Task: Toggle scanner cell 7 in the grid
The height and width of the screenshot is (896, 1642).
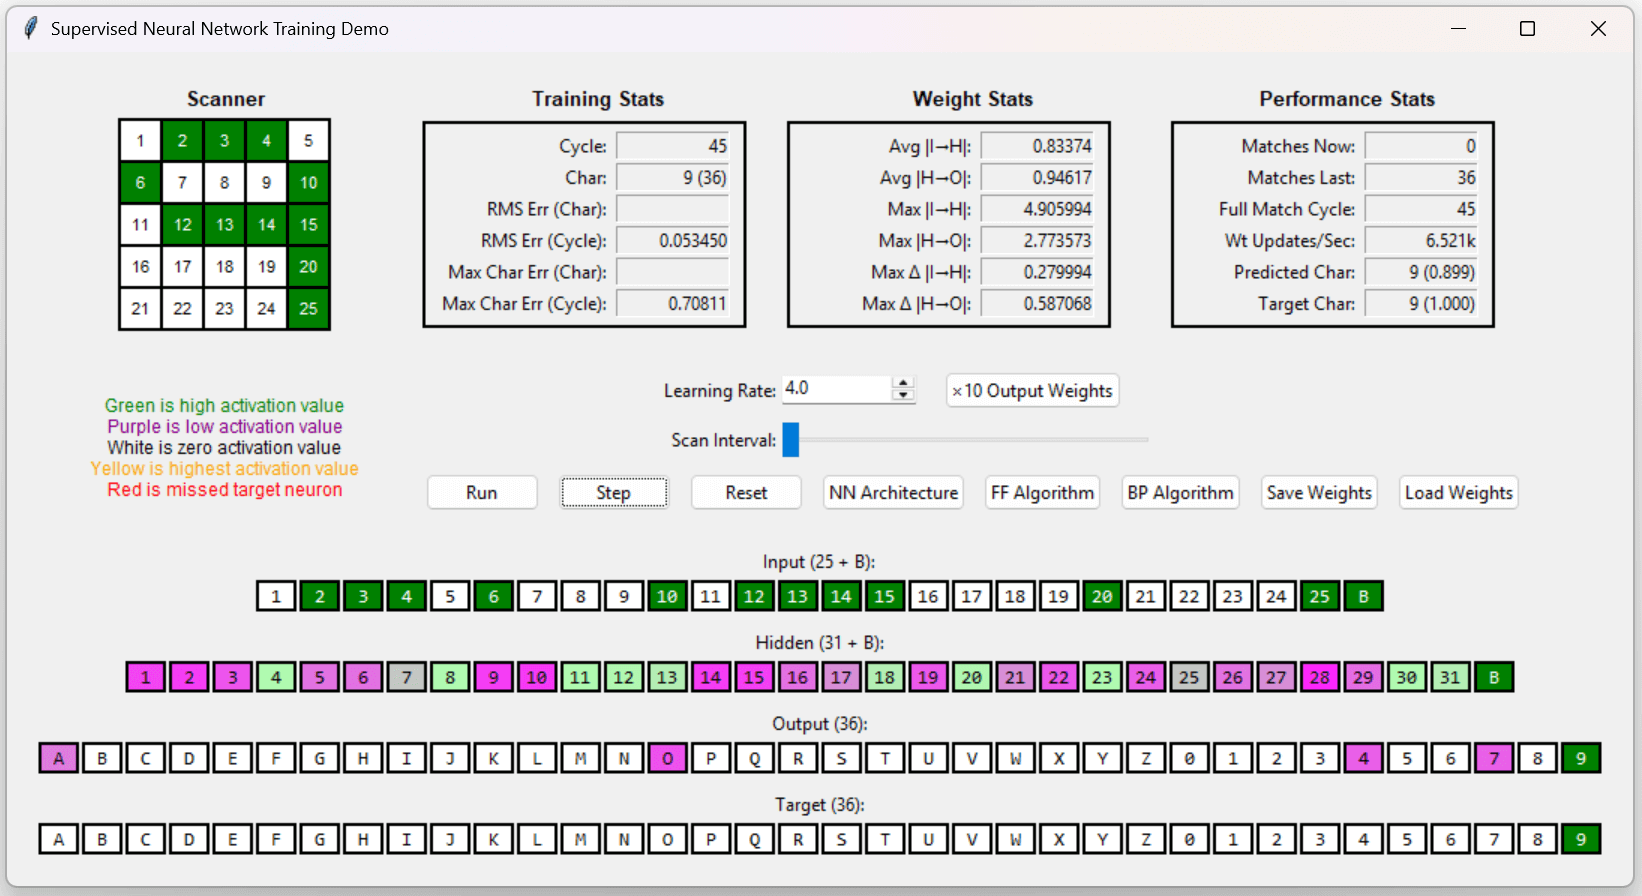Action: [x=182, y=183]
